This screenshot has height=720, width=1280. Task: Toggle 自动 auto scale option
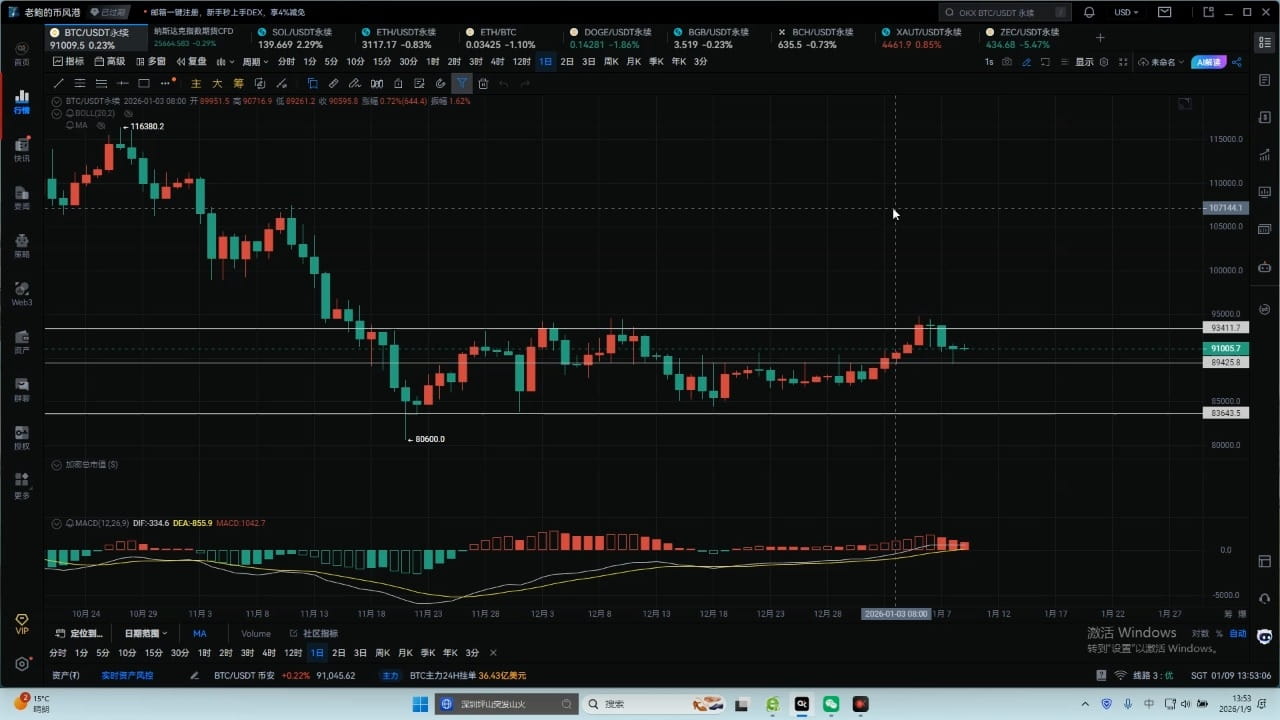click(1238, 633)
